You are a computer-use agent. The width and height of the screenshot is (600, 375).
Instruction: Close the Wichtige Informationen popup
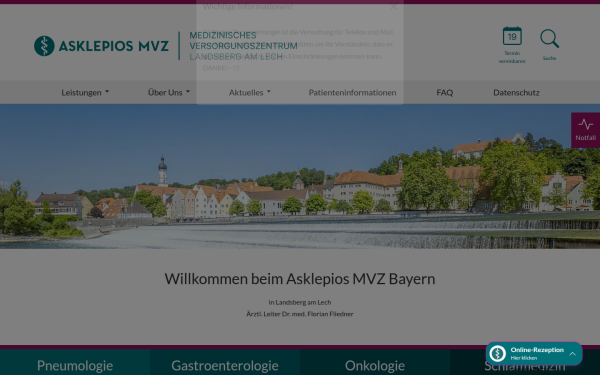pos(393,6)
